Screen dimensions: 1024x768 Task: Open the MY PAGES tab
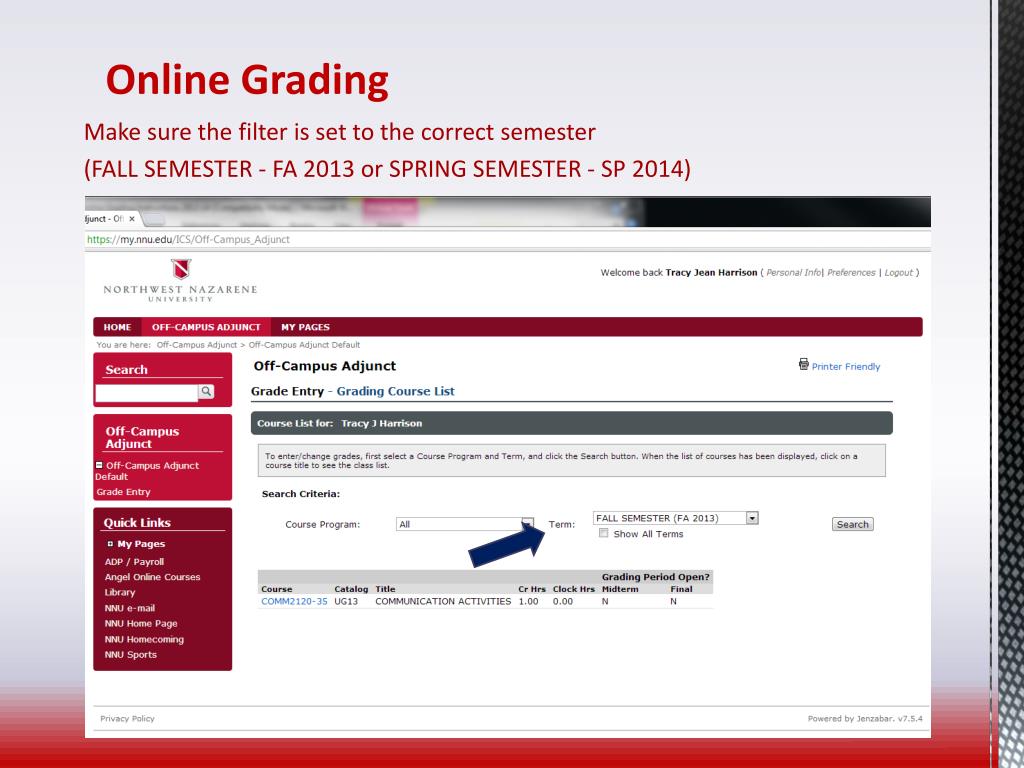[x=305, y=327]
